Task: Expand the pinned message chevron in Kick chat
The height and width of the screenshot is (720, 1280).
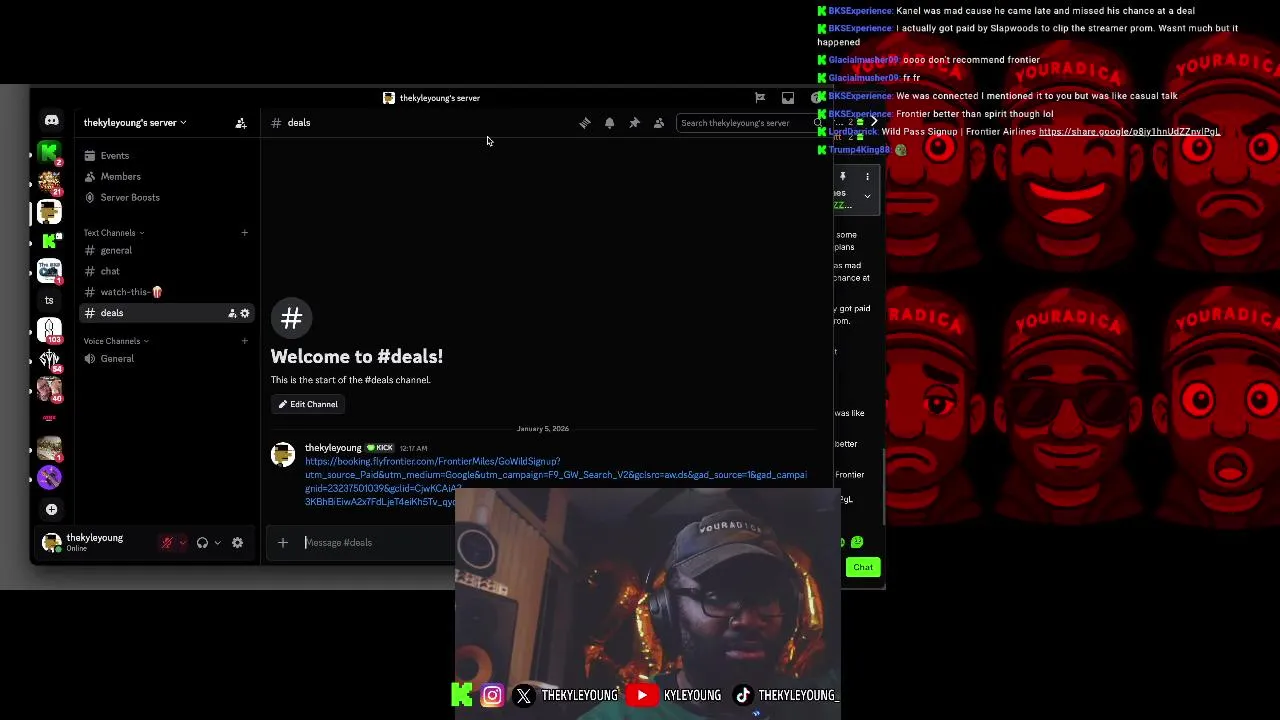Action: pyautogui.click(x=867, y=196)
